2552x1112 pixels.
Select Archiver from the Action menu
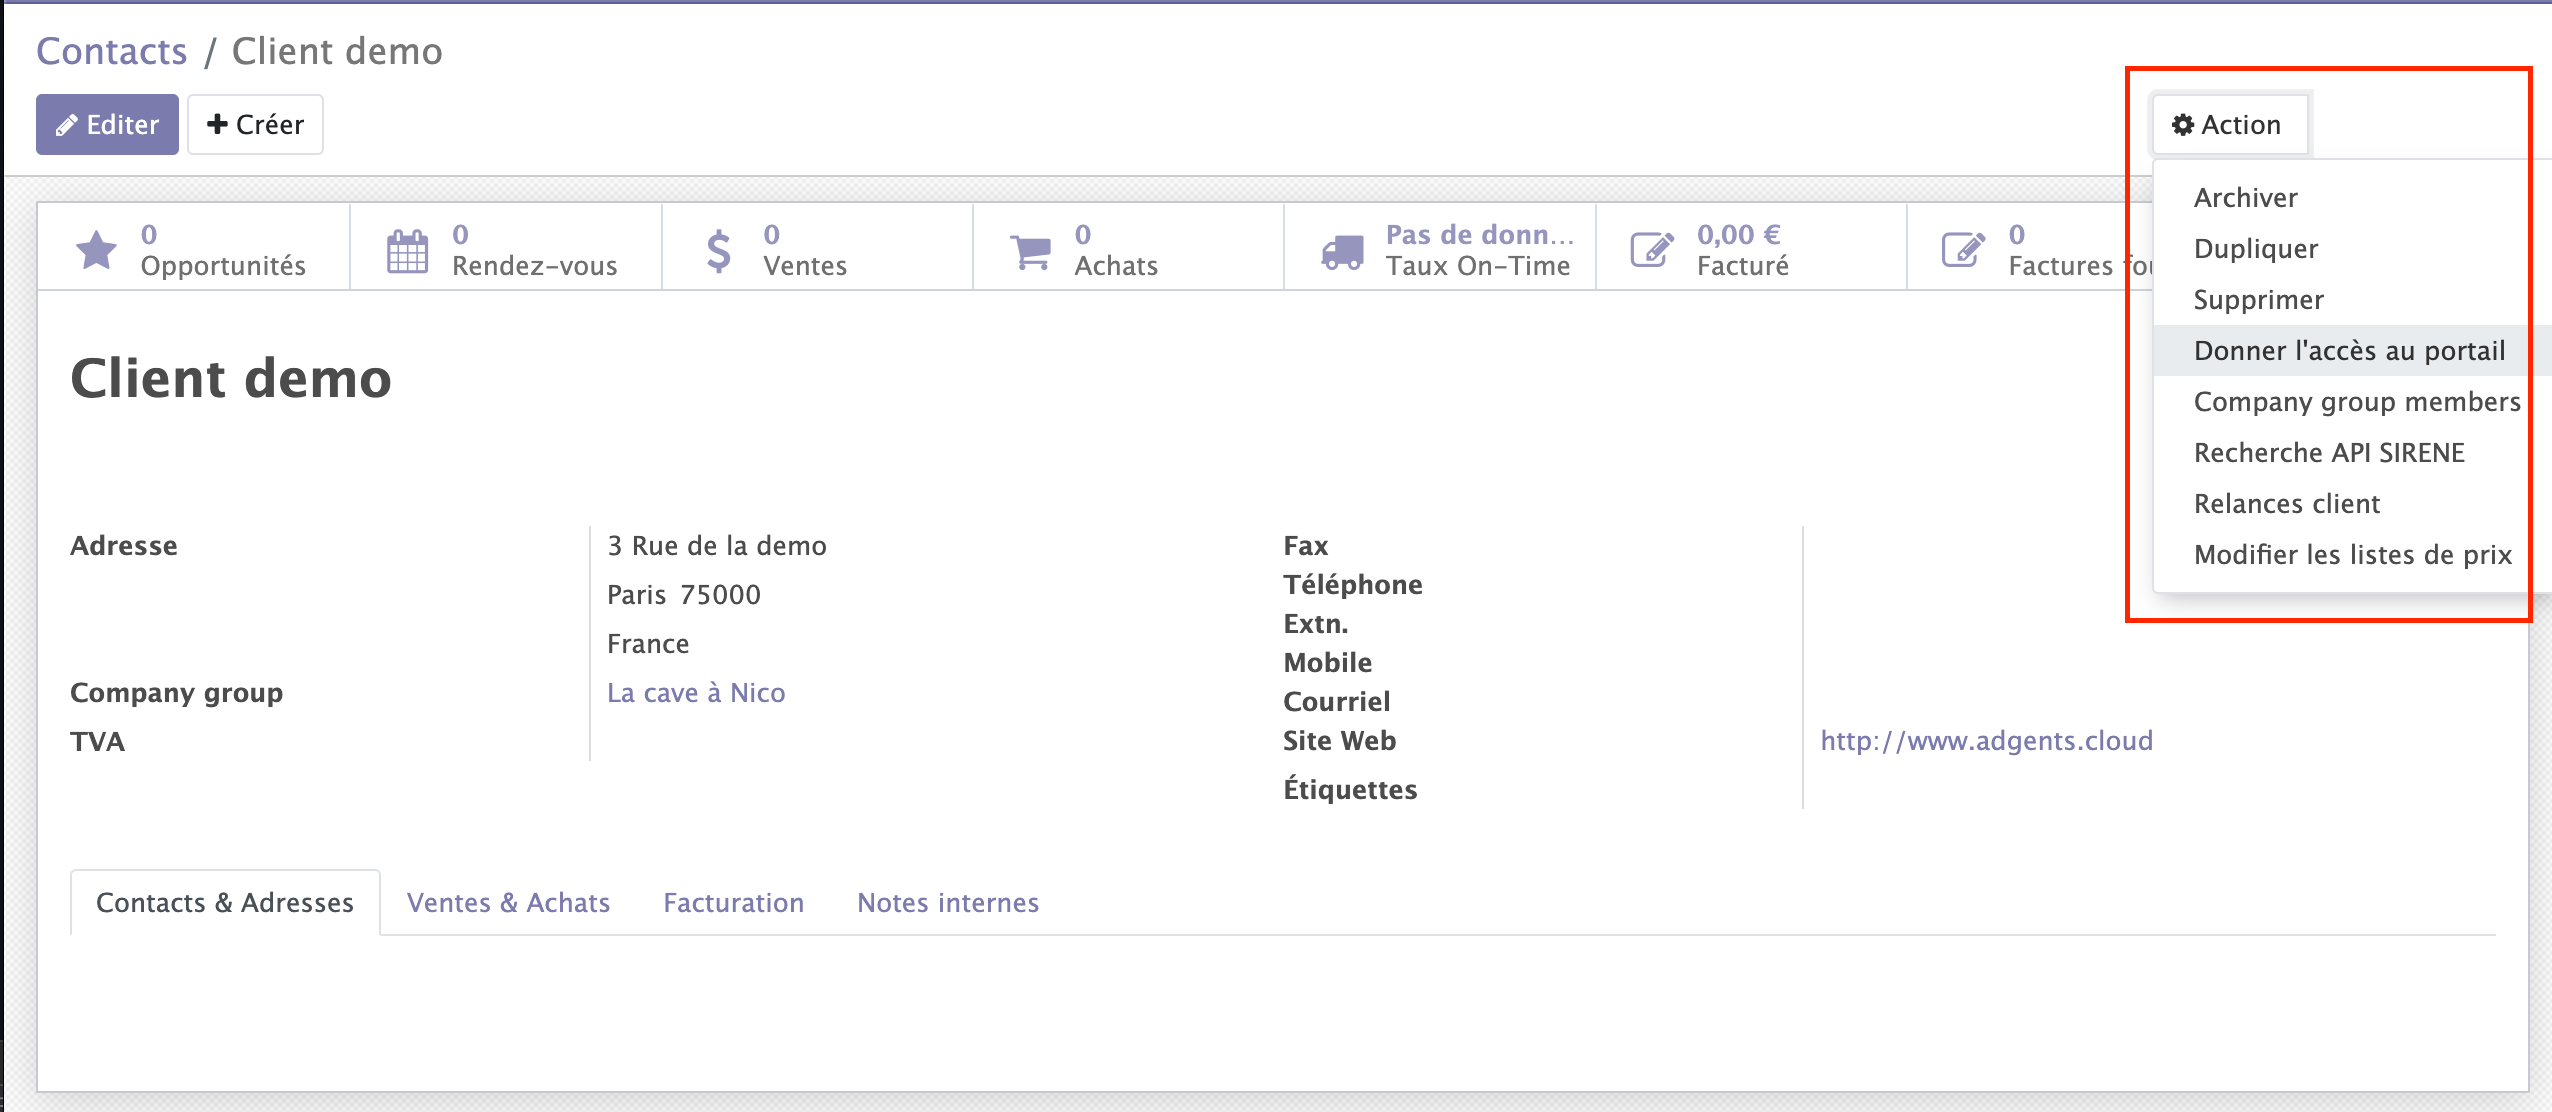point(2245,198)
